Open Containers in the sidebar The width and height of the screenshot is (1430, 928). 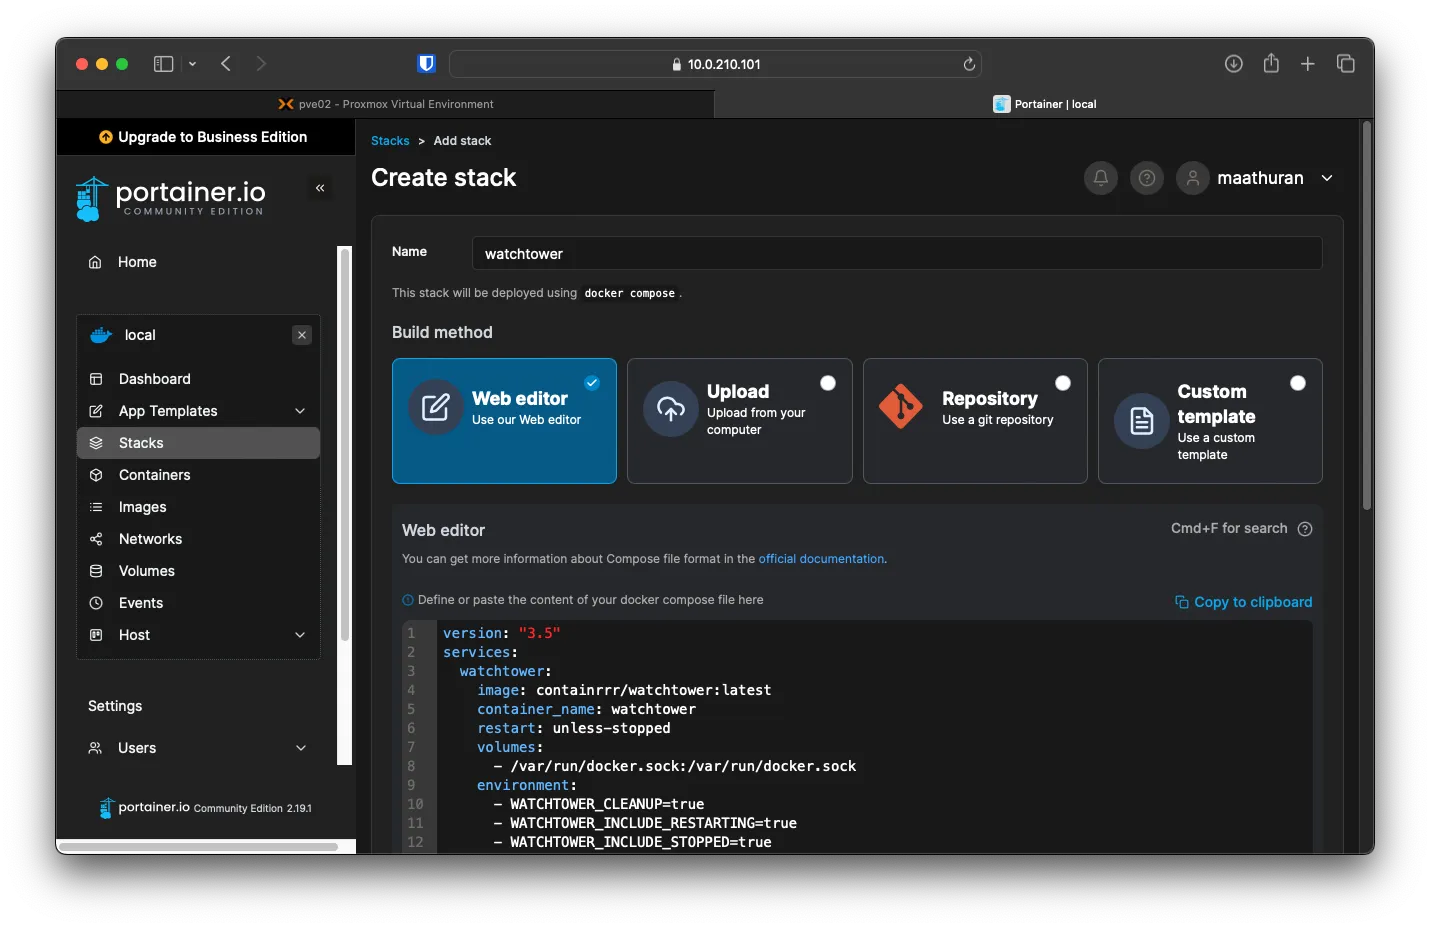pos(154,475)
